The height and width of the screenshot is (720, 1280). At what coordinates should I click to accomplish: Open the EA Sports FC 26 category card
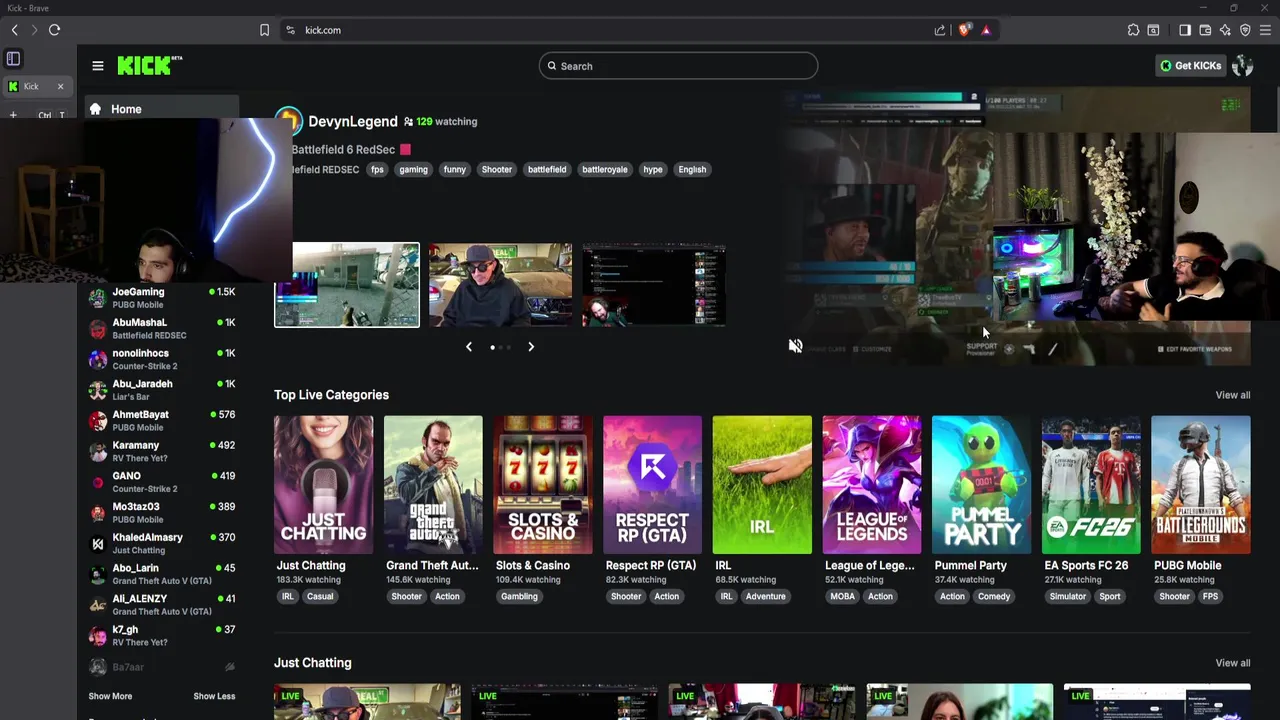click(1091, 485)
